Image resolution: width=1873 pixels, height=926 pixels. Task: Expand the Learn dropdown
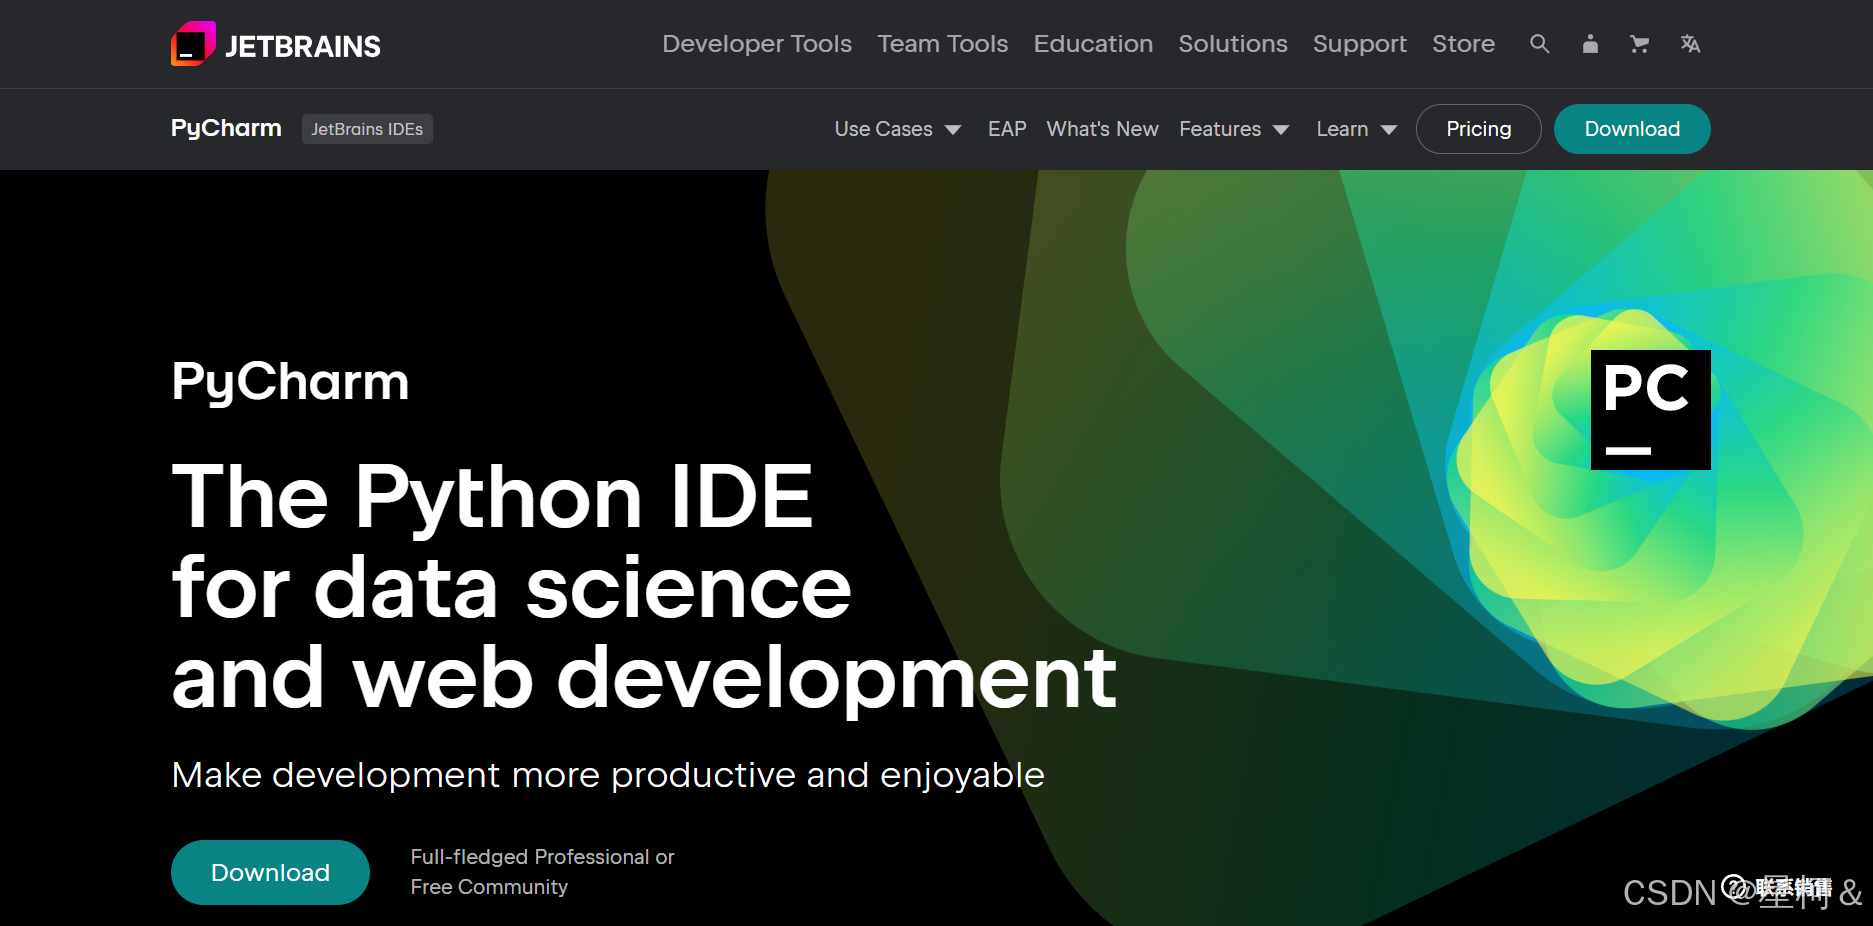[1356, 129]
